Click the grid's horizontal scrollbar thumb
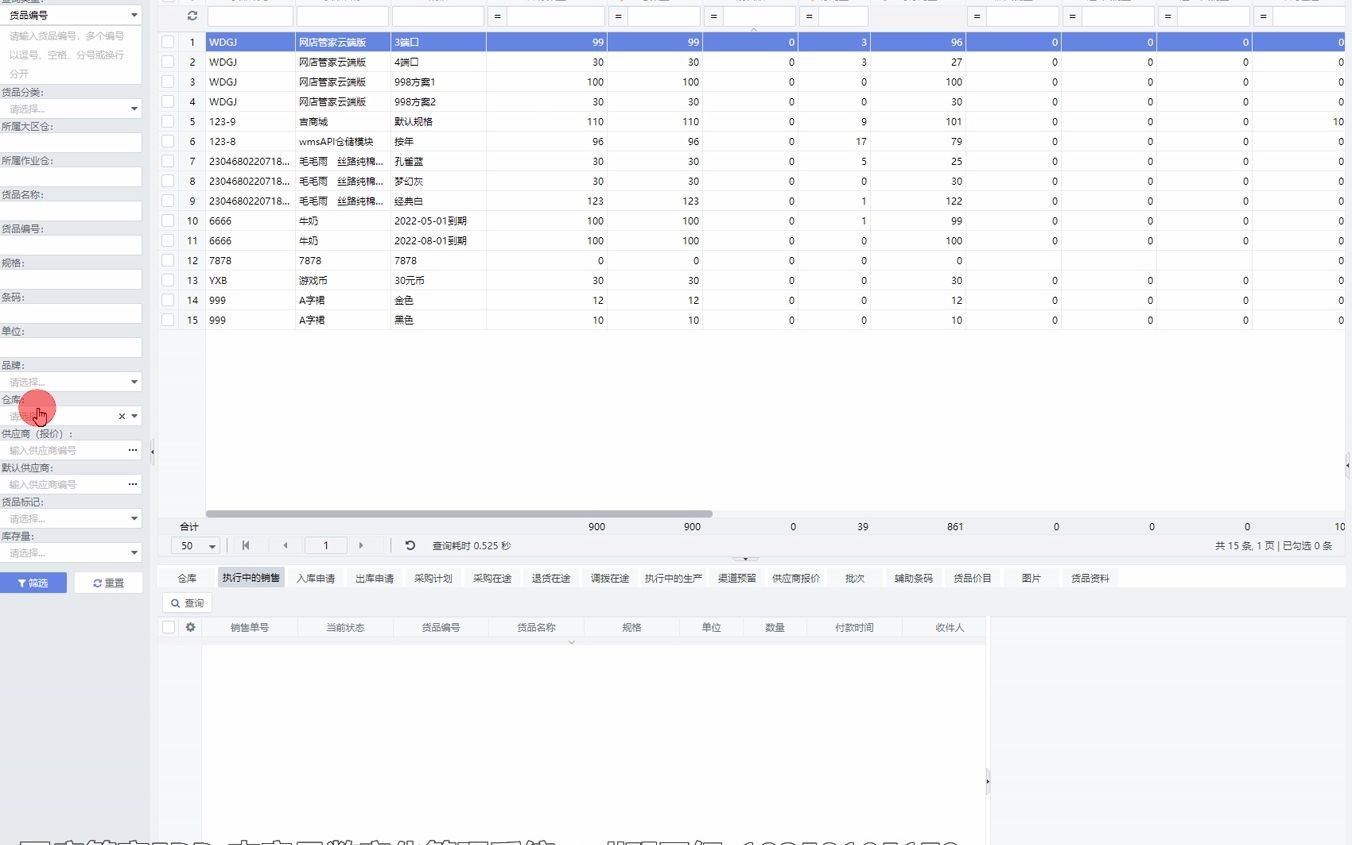 459,514
